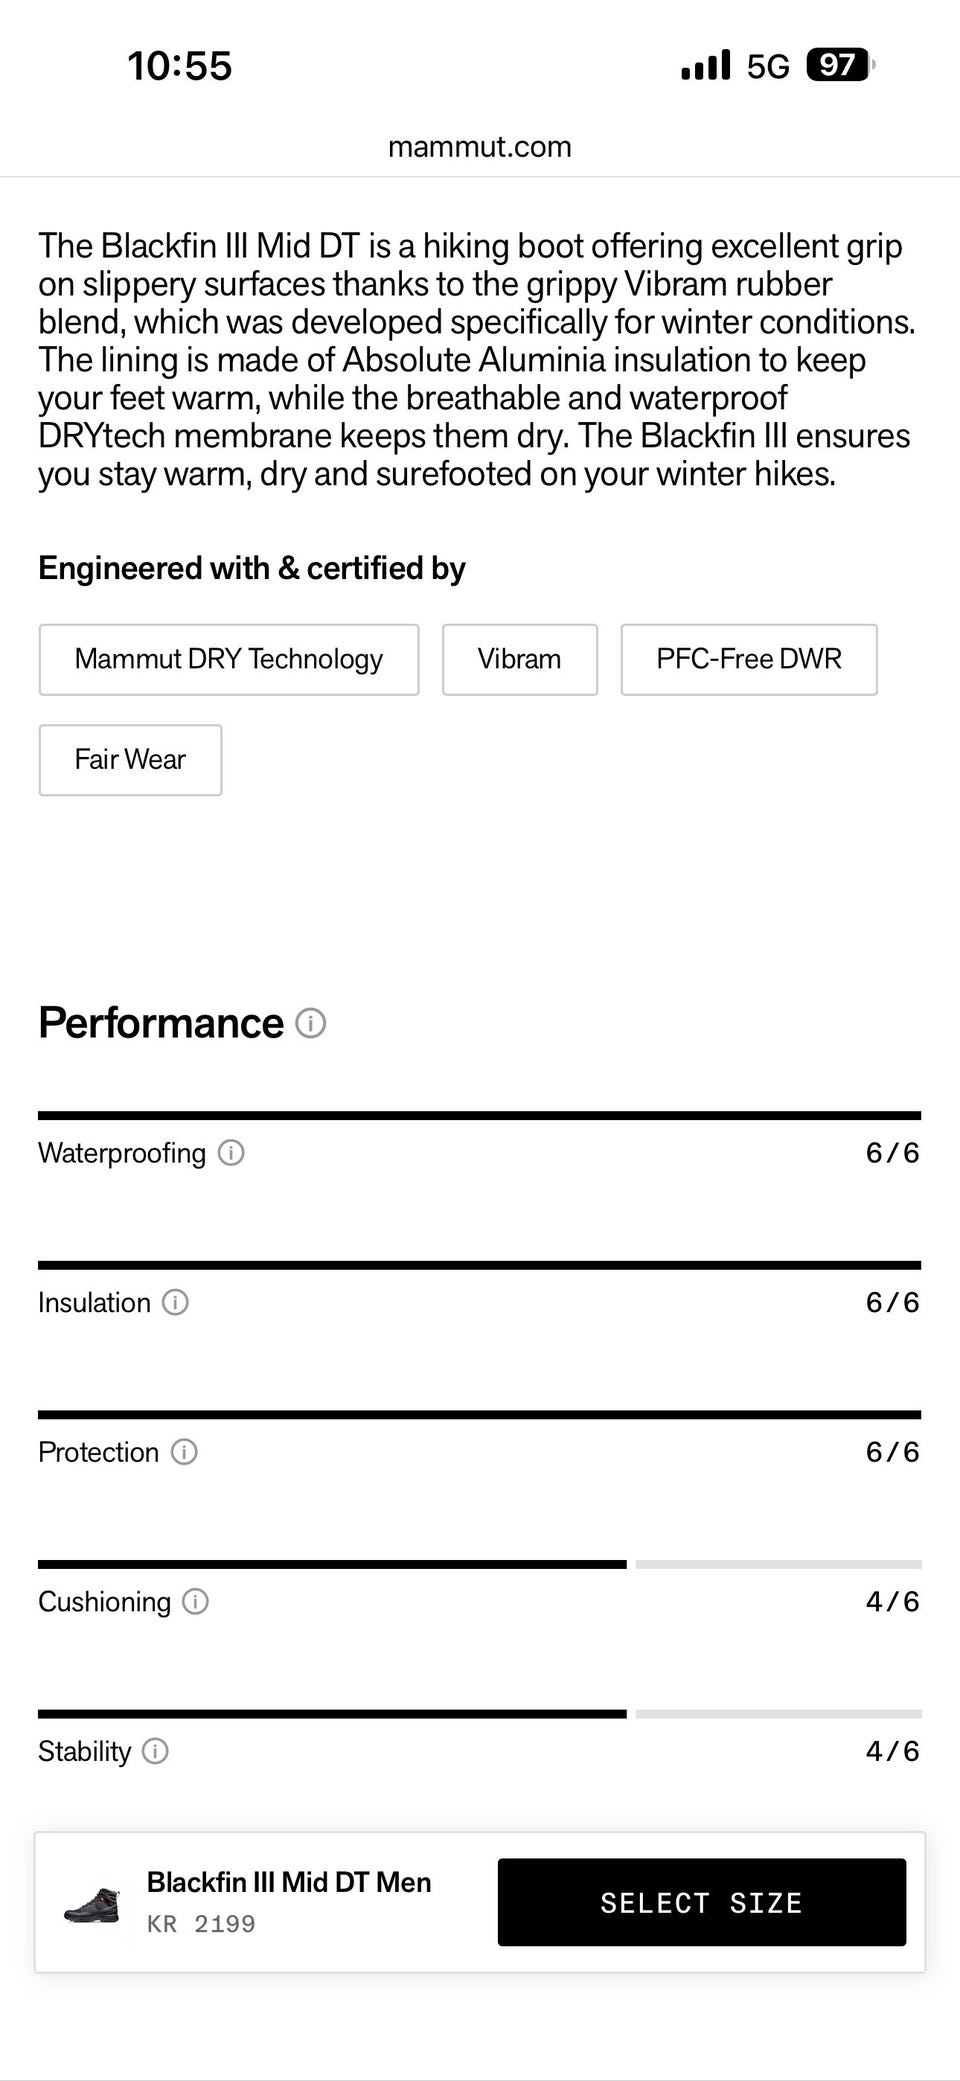Tap the Blackfin III Mid DT Men title
This screenshot has height=2081, width=960.
pyautogui.click(x=289, y=1882)
